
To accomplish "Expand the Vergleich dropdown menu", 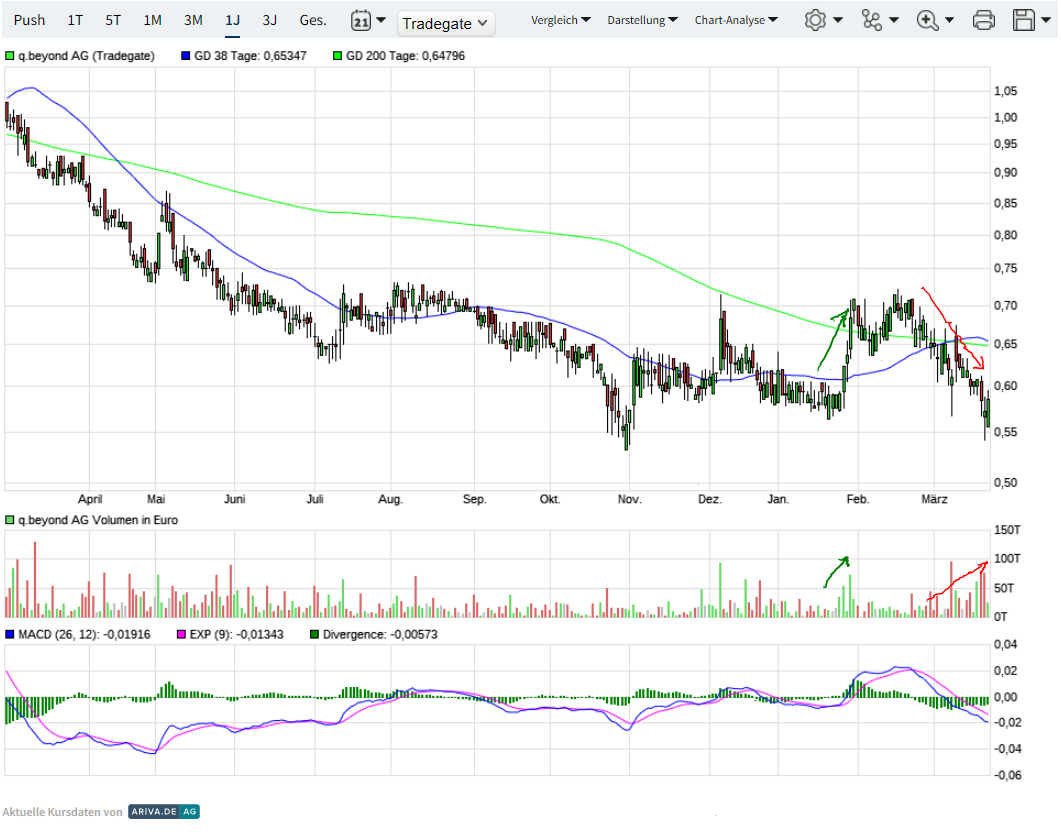I will click(560, 20).
